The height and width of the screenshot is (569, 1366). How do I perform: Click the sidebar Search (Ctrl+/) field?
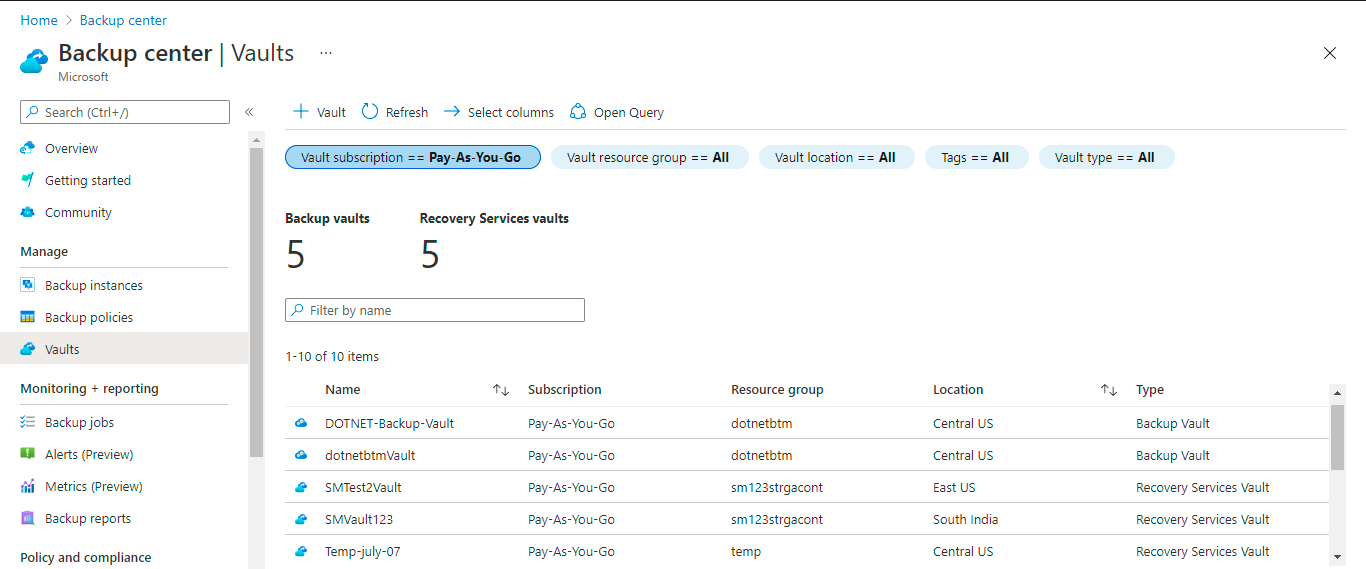click(125, 112)
